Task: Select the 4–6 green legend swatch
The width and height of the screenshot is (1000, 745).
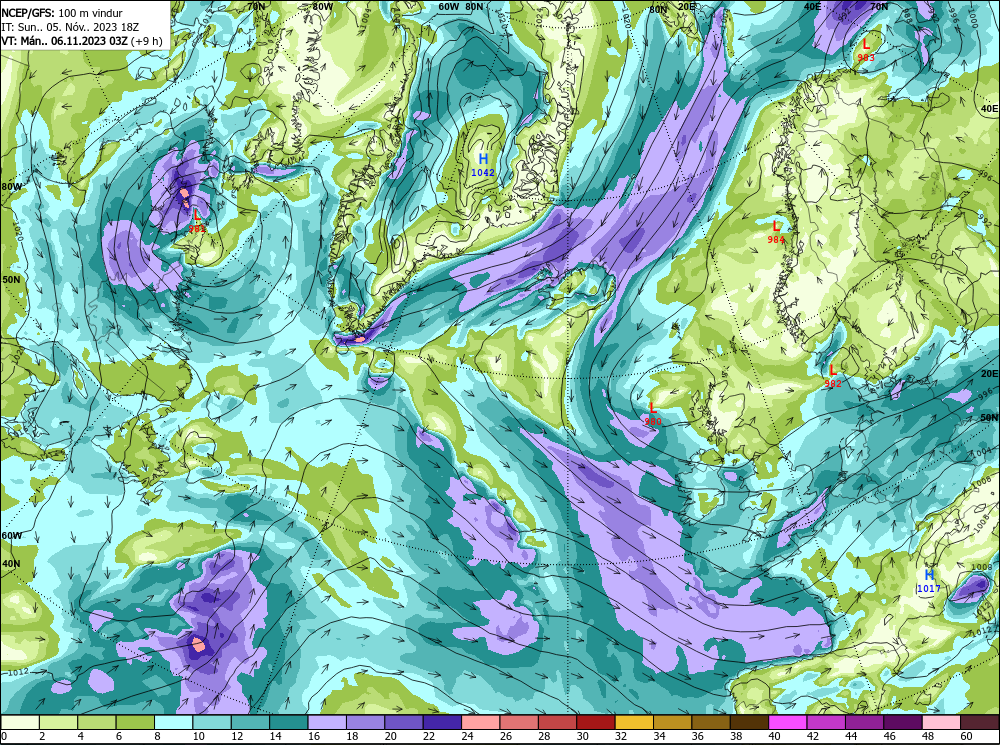Action: click(x=97, y=722)
